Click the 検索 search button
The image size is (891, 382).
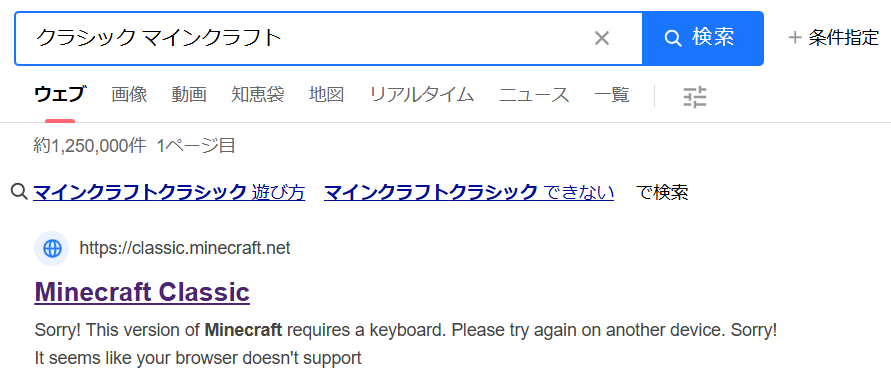pos(702,38)
